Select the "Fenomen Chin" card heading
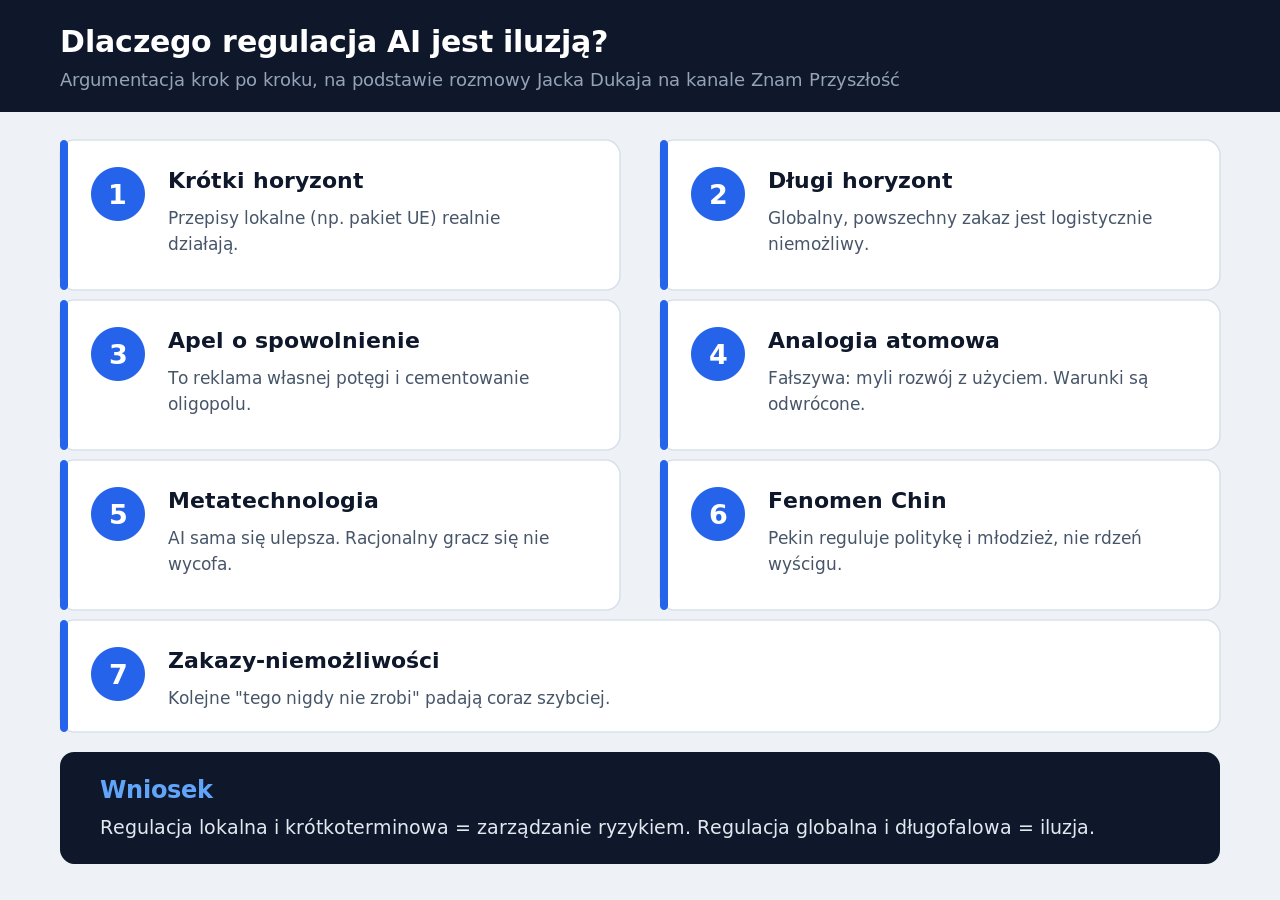1280x900 pixels. [857, 501]
